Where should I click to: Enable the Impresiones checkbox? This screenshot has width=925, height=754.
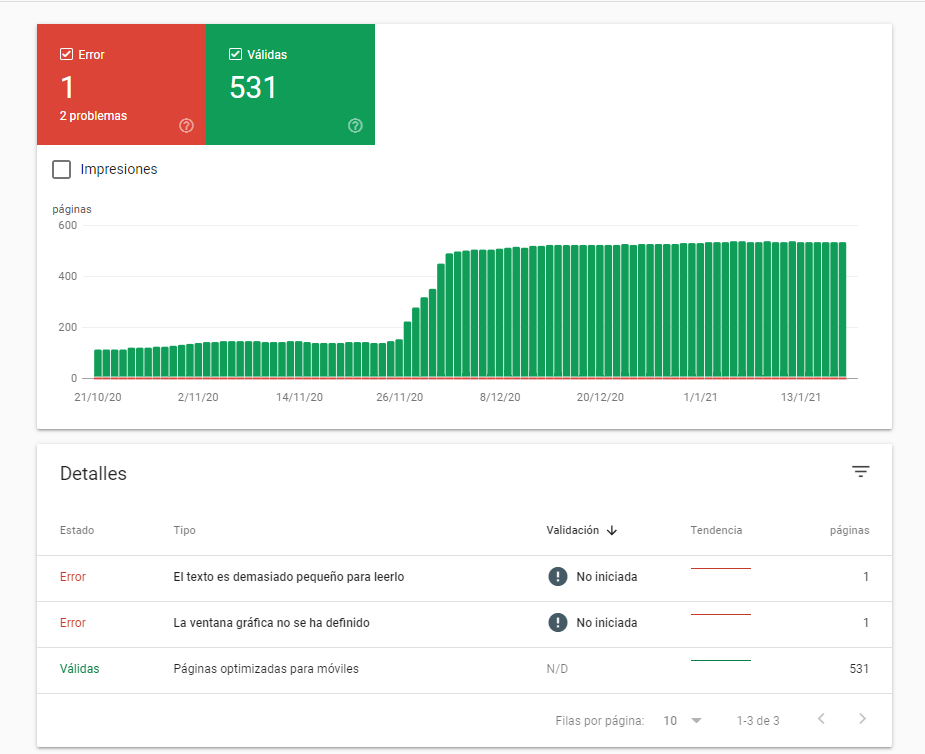click(x=61, y=169)
